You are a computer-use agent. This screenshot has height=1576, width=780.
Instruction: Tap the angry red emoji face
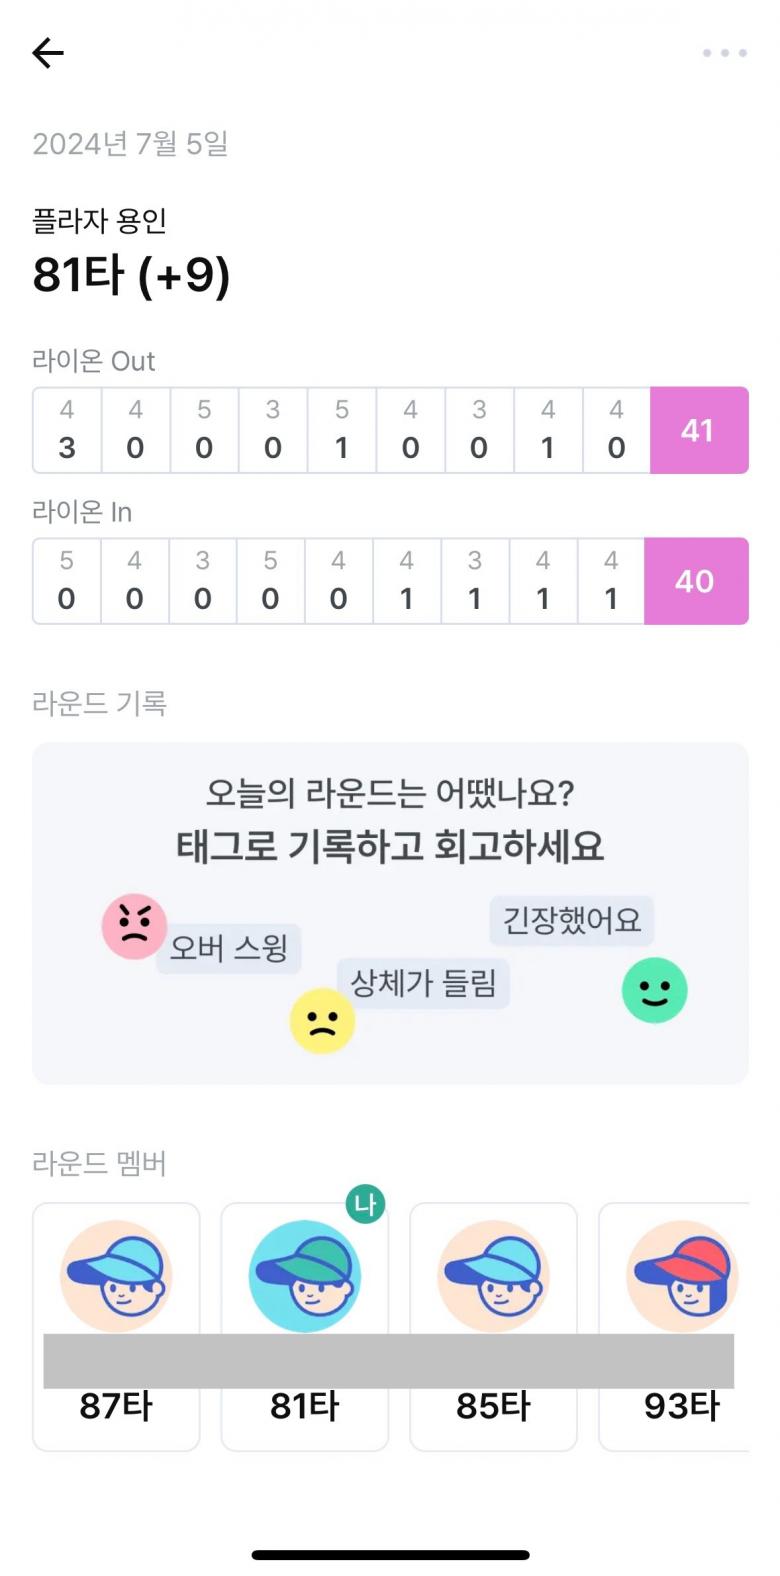[x=134, y=926]
